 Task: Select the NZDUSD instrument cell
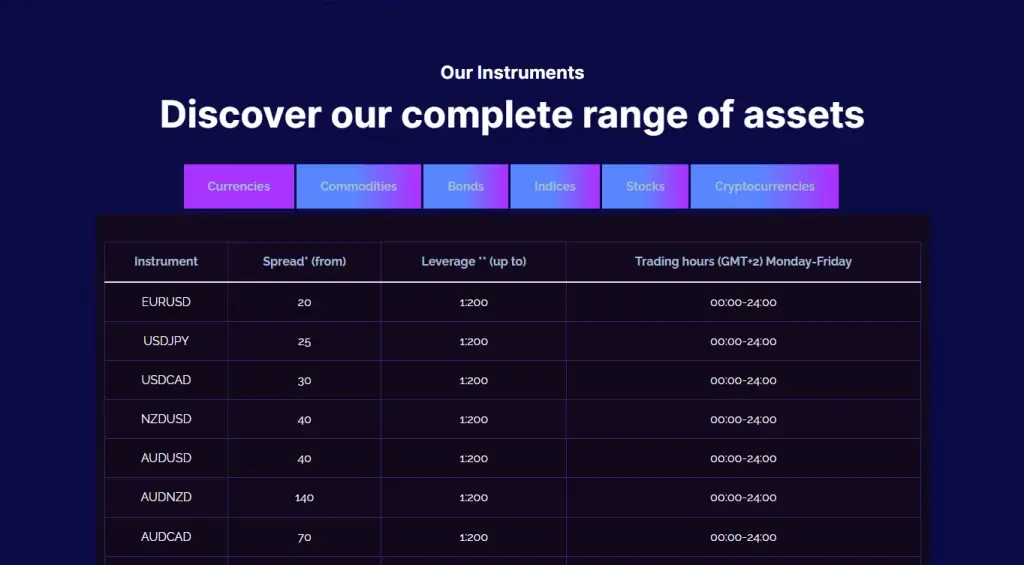[166, 419]
